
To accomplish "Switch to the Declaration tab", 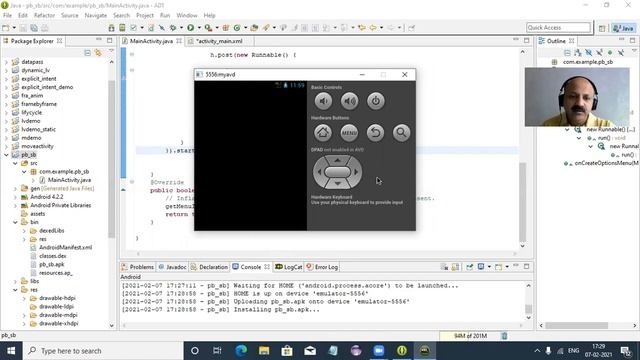I will coord(209,267).
